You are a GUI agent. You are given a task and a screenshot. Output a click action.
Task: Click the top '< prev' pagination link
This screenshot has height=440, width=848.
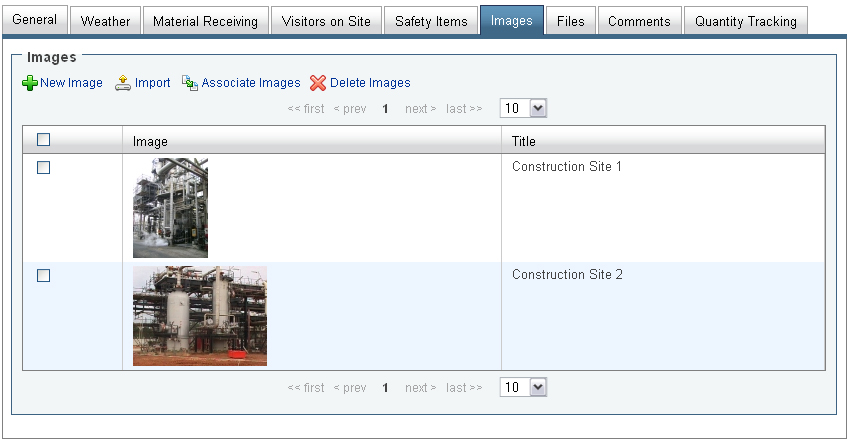click(350, 109)
